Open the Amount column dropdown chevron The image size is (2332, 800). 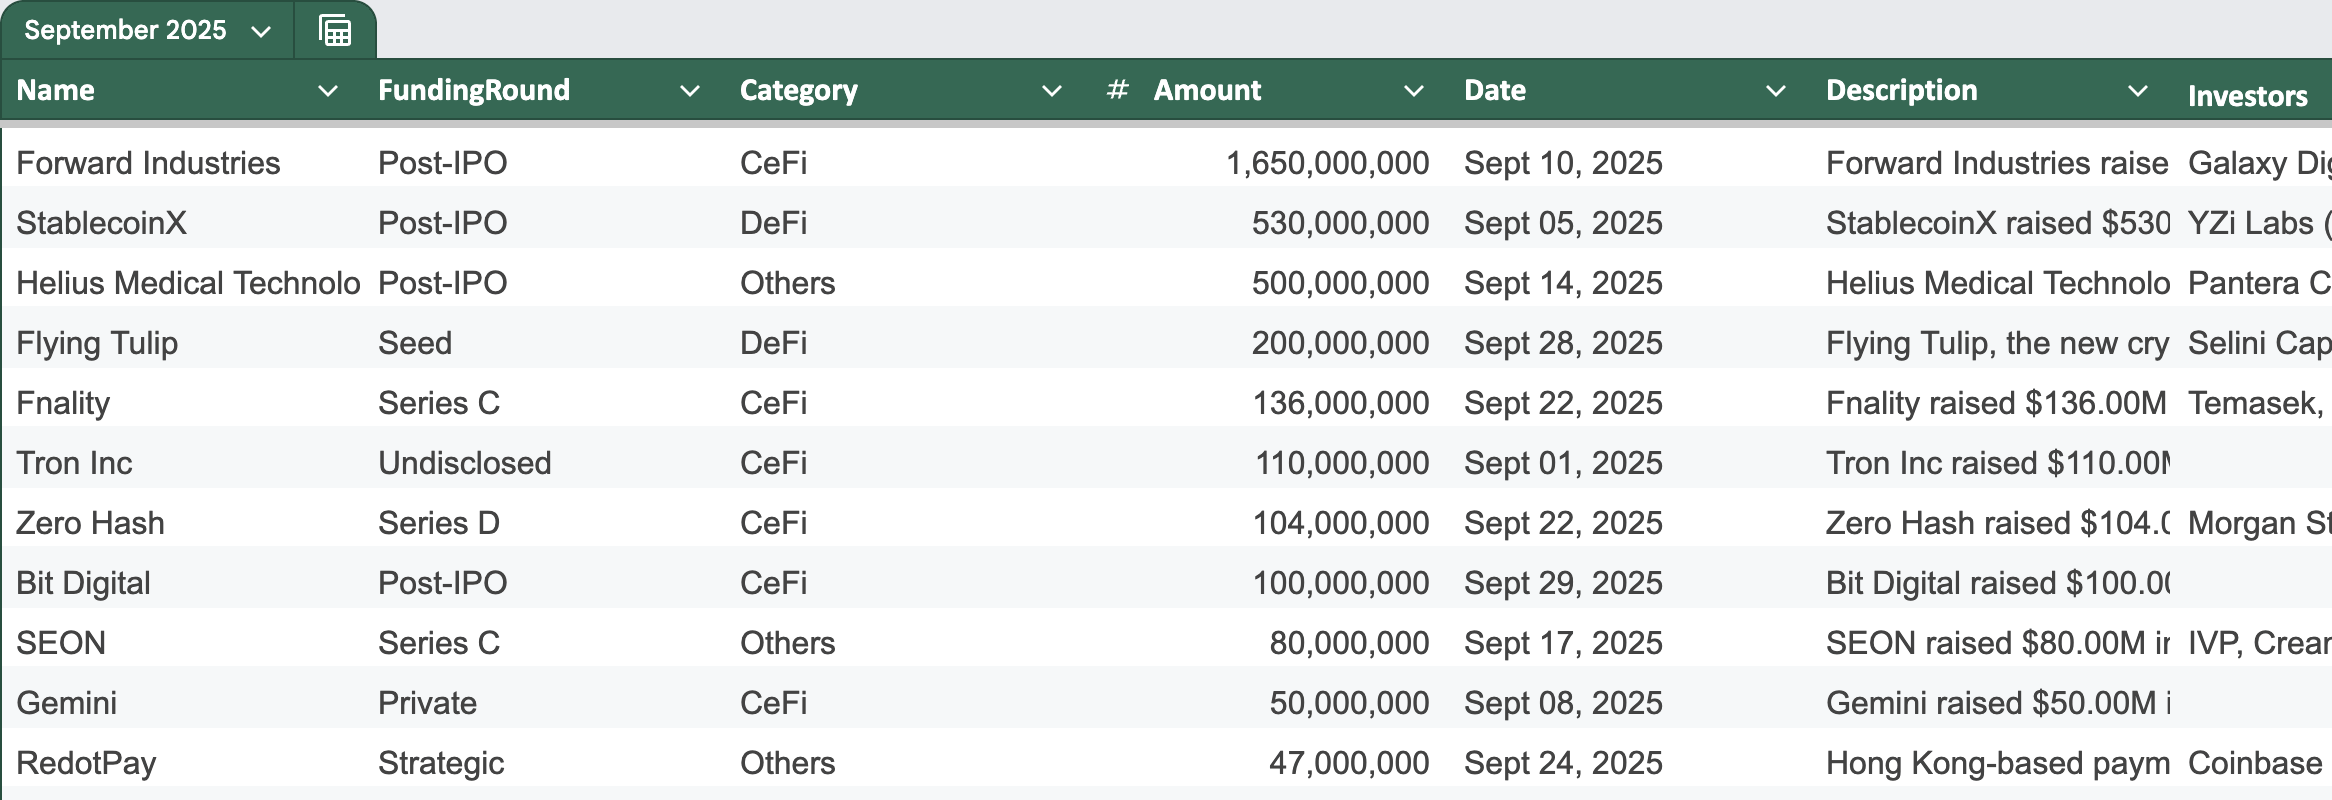click(x=1413, y=91)
